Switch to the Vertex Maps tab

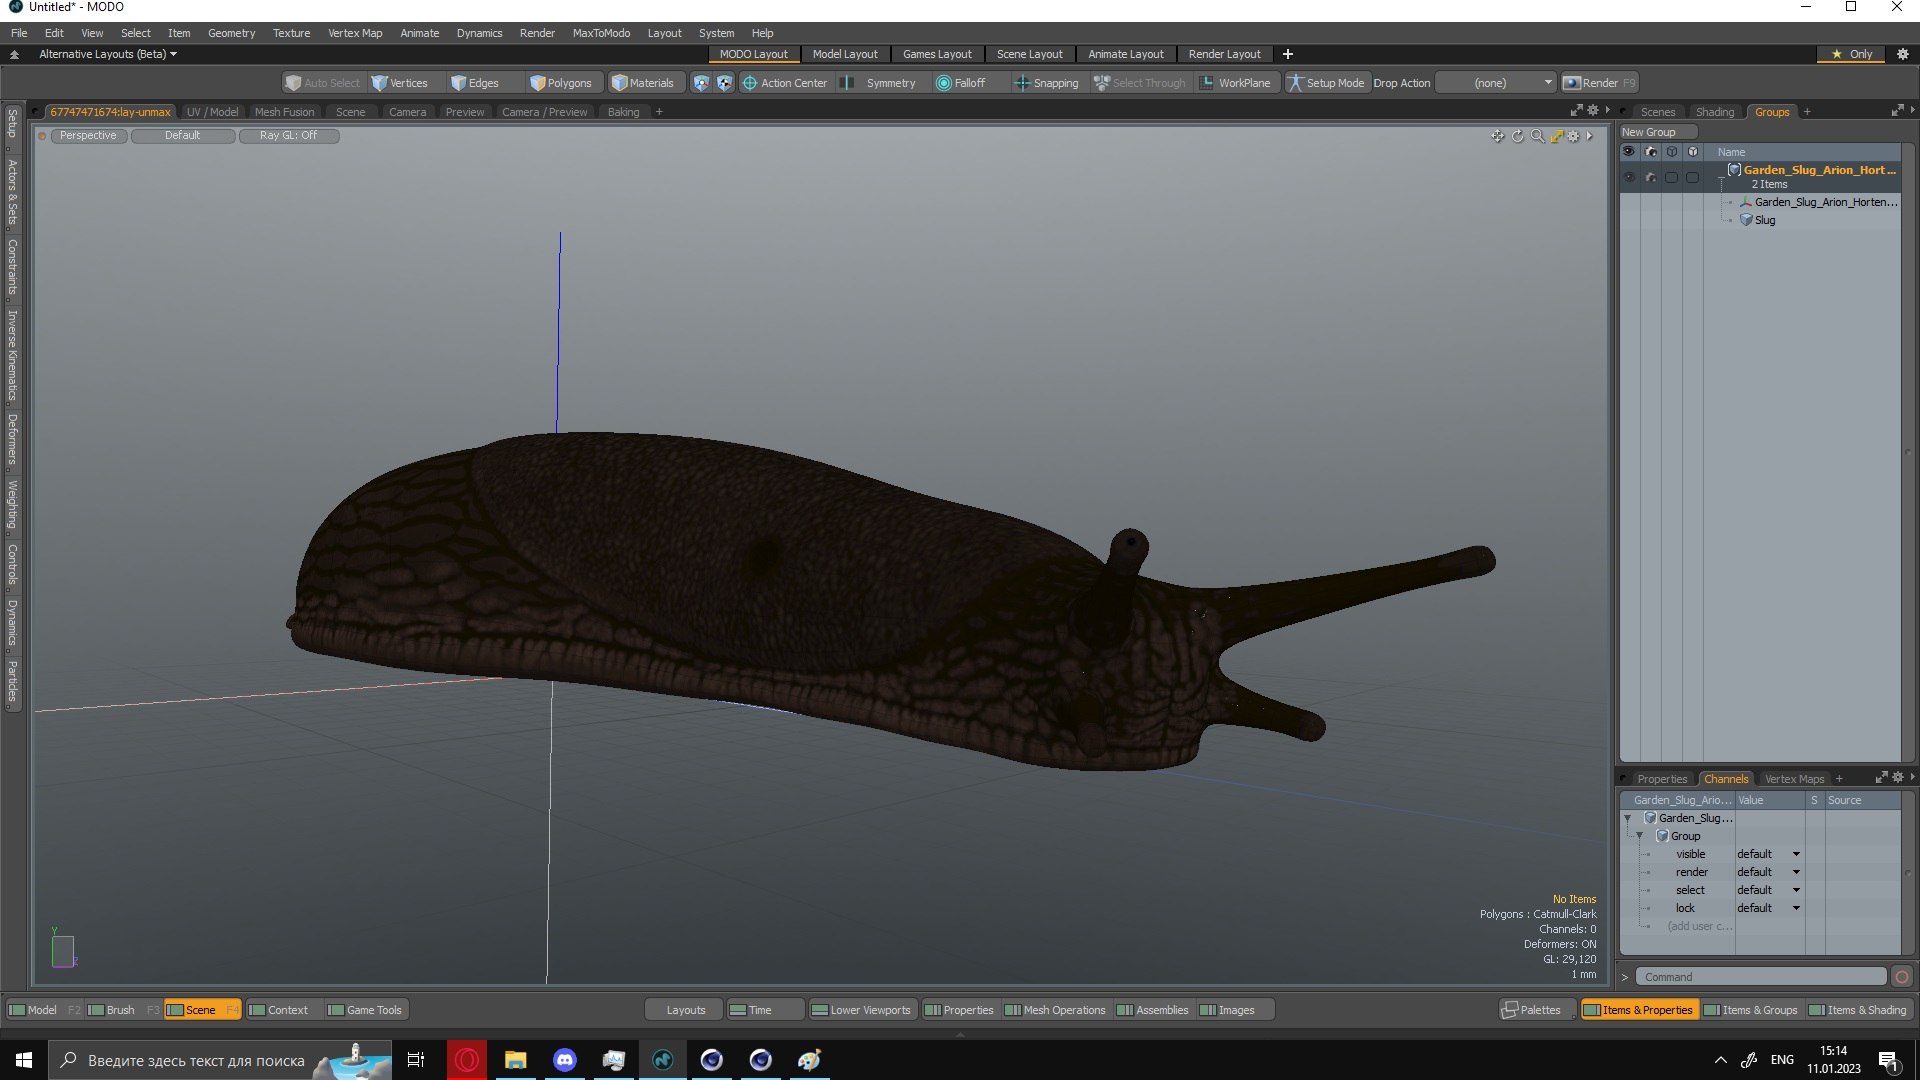click(1794, 779)
